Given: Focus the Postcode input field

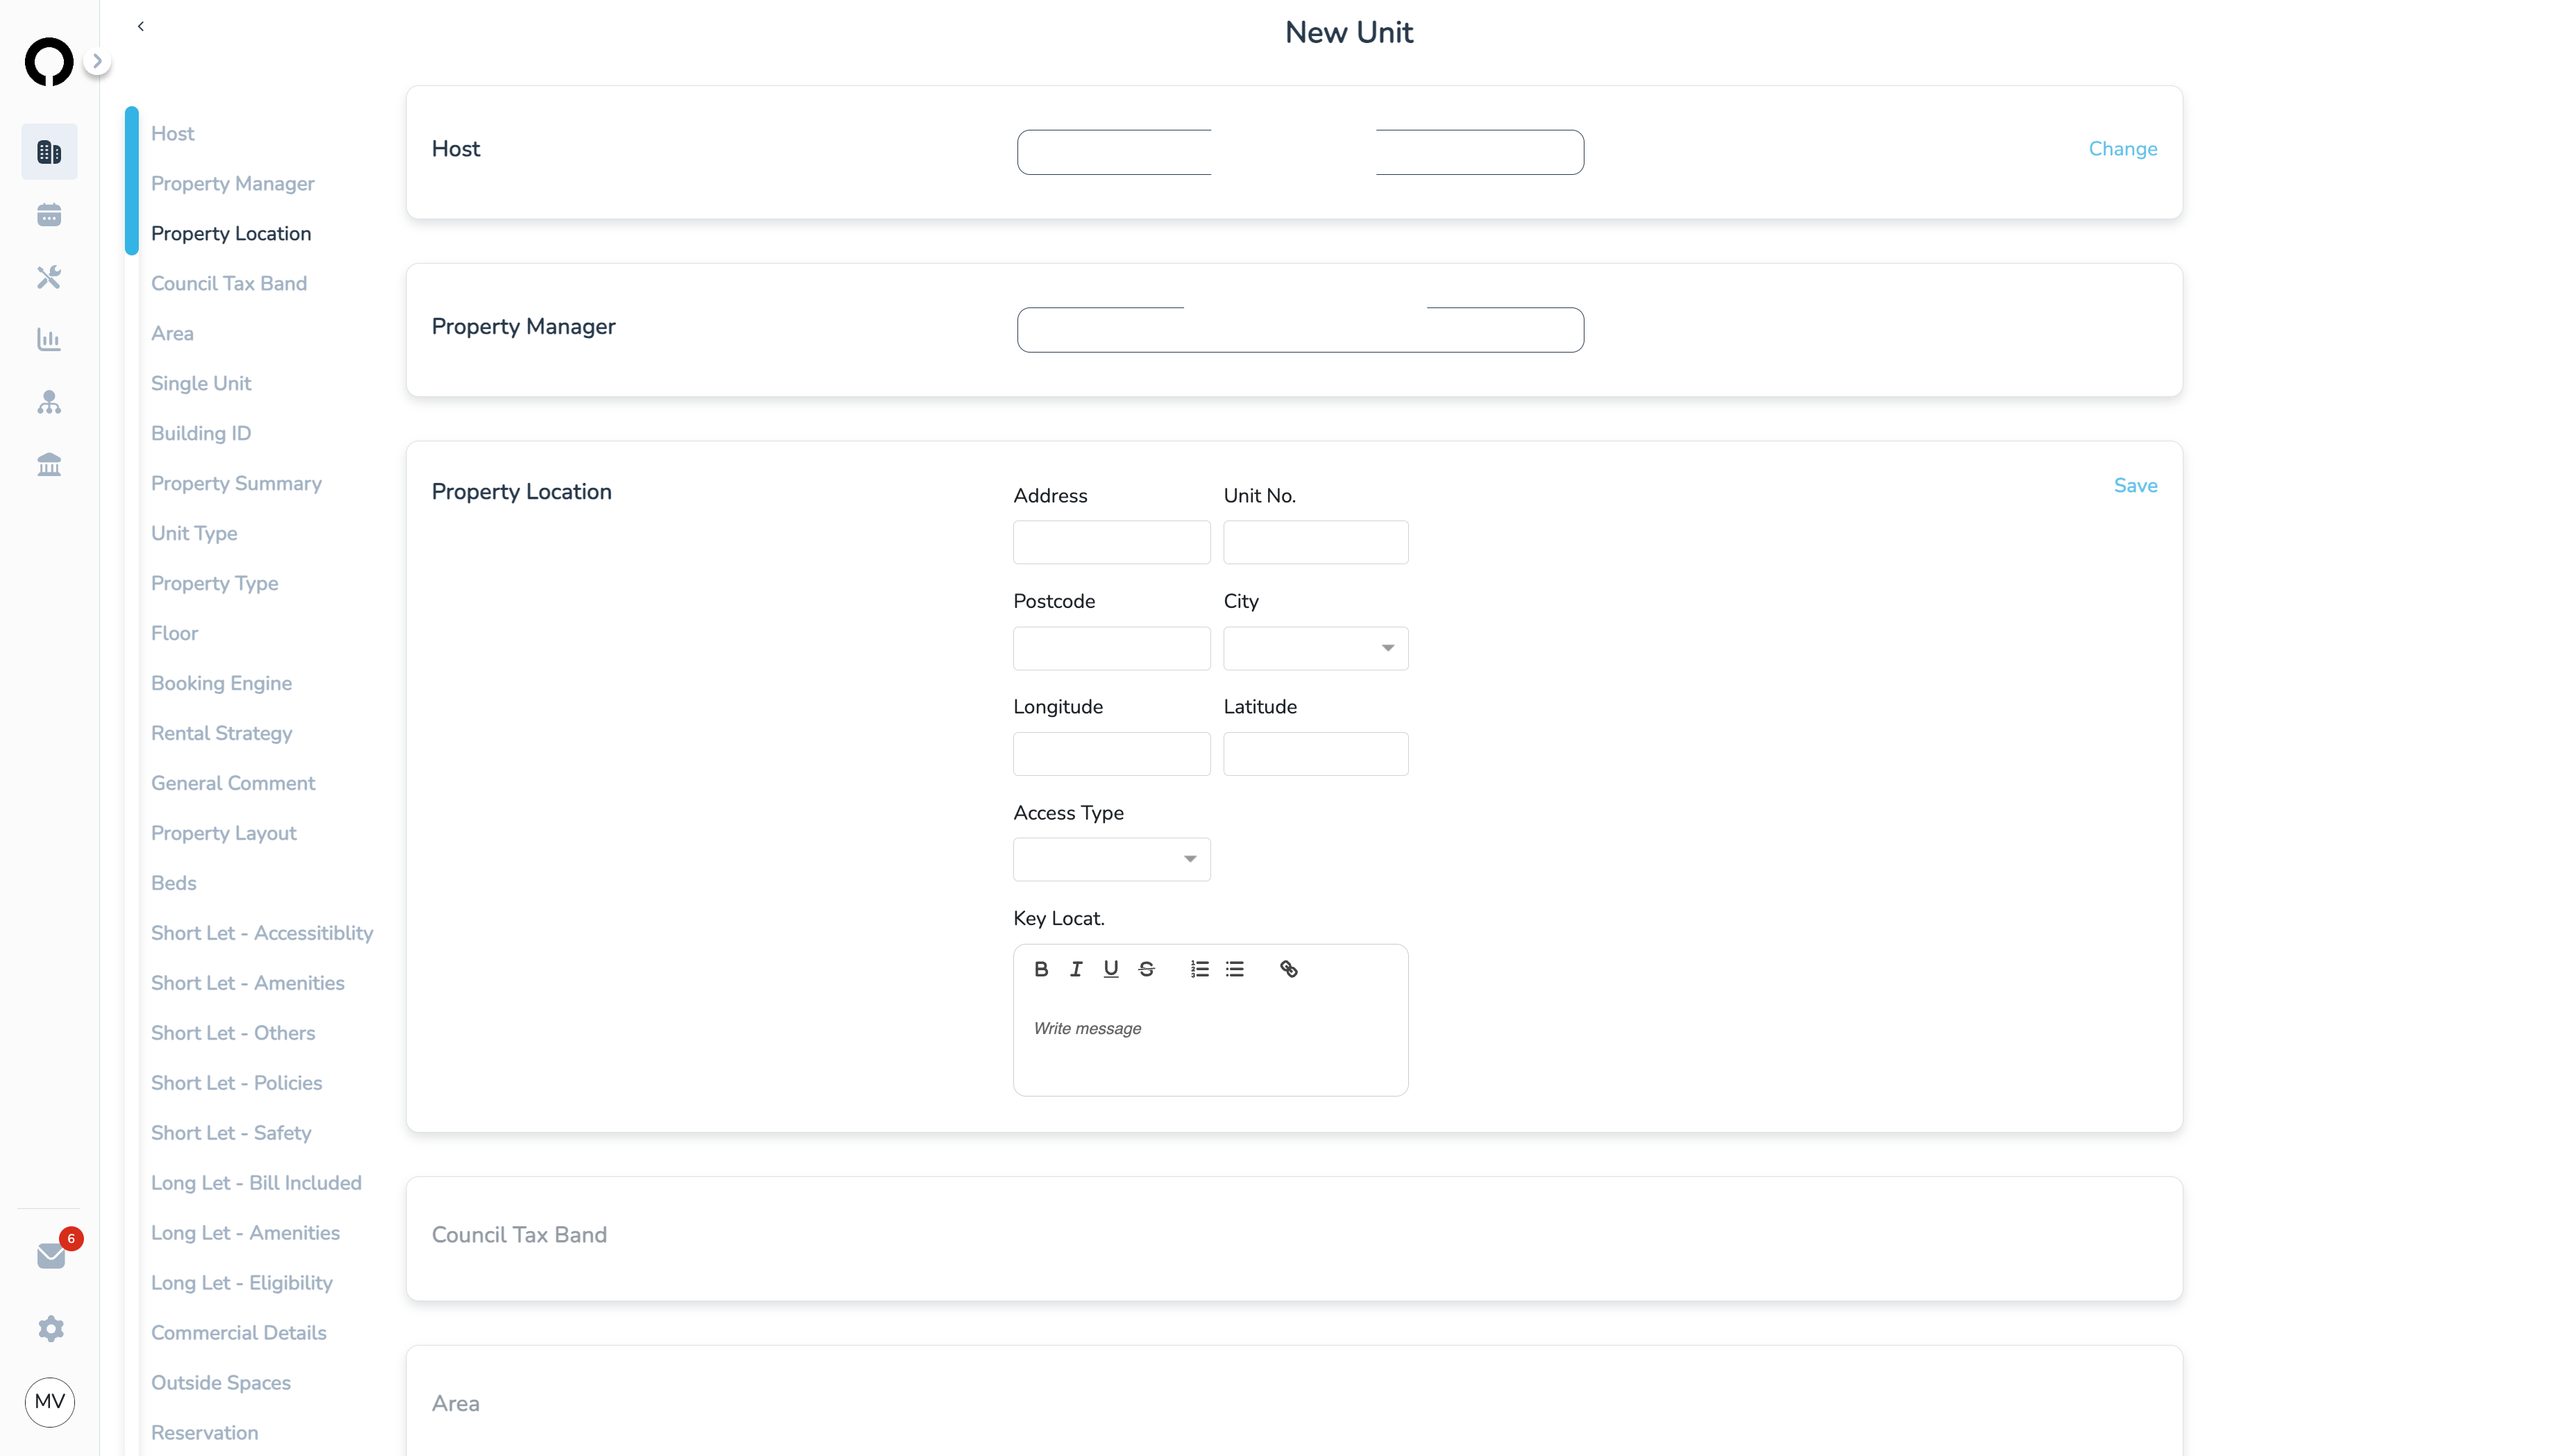Looking at the screenshot, I should pos(1111,648).
